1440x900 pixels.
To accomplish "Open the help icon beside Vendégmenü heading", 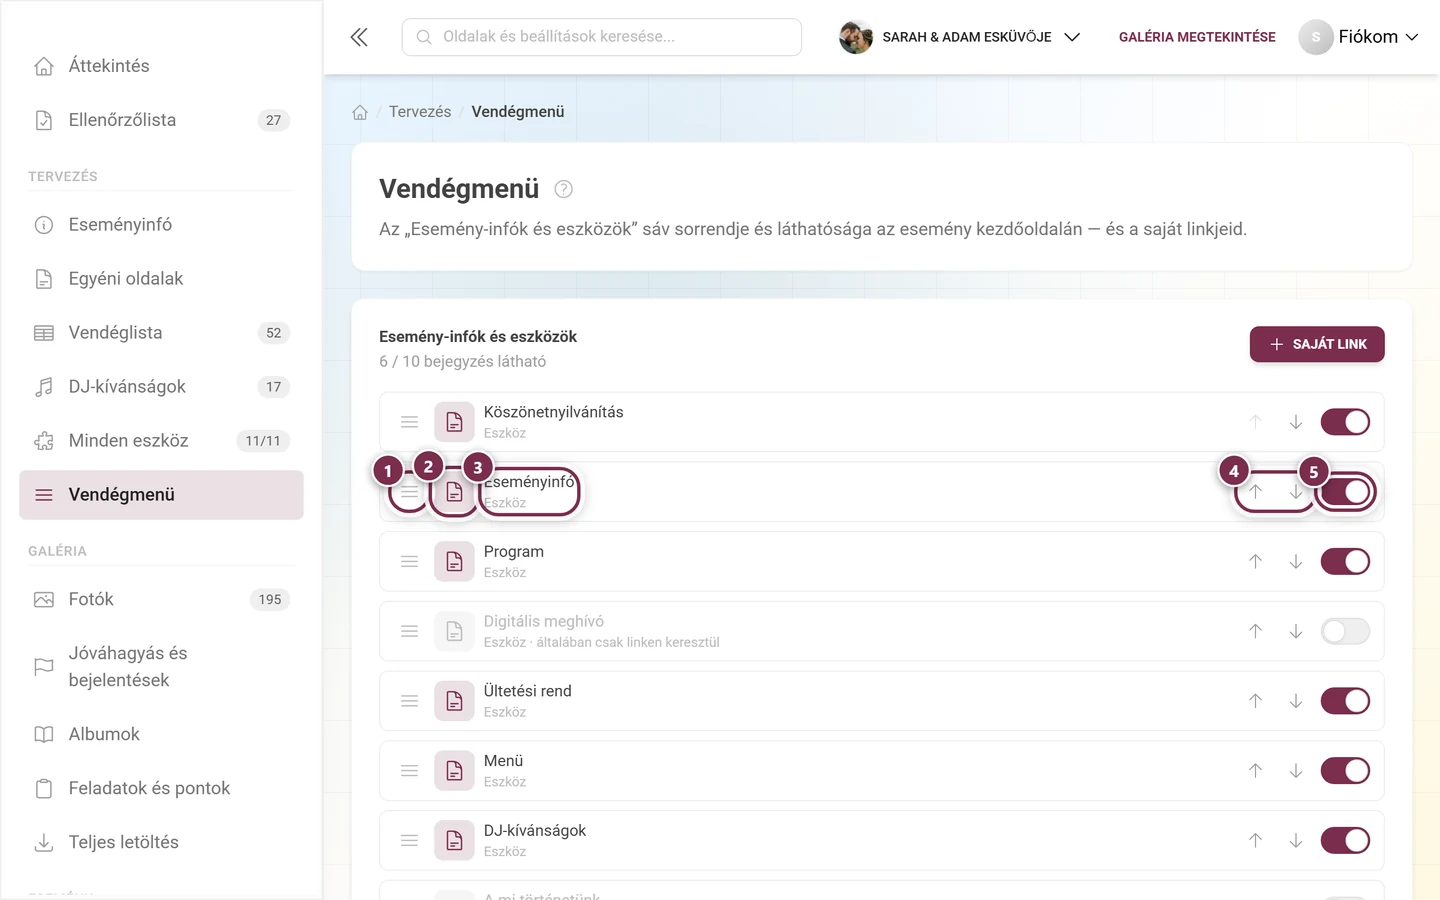I will (563, 189).
